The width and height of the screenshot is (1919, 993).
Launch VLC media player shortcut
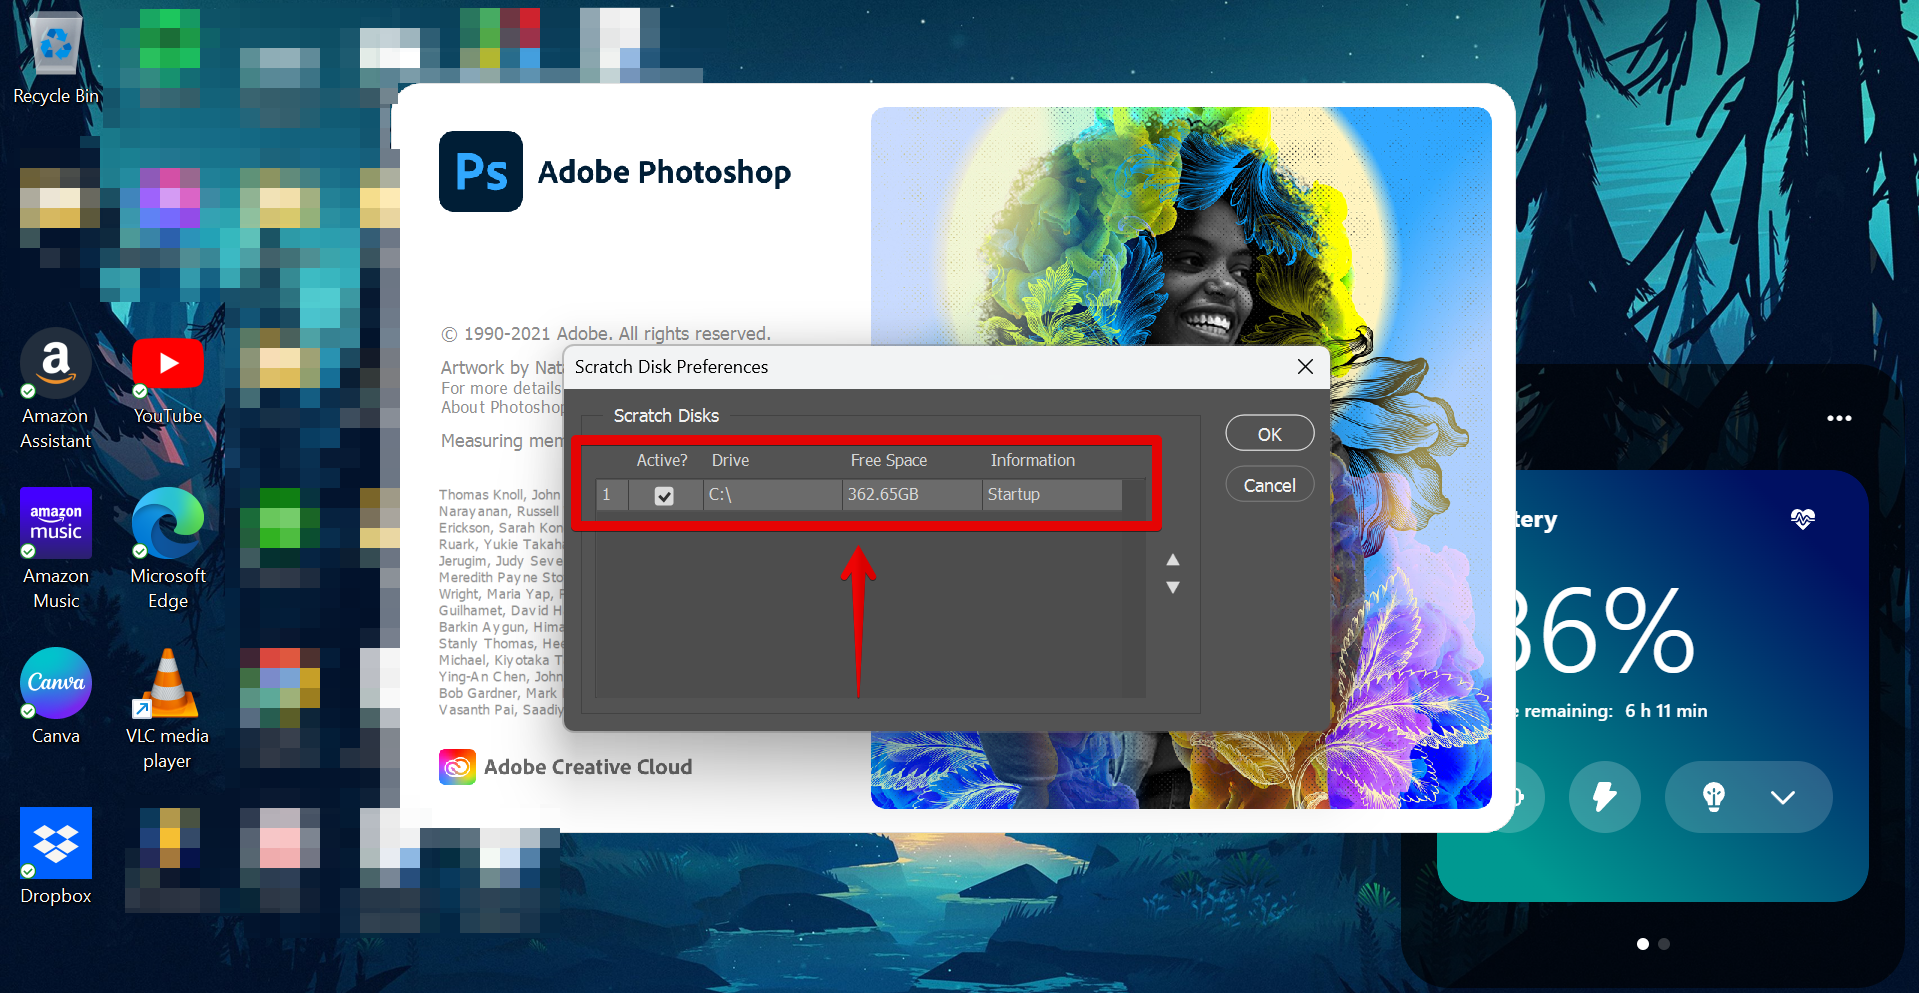167,709
